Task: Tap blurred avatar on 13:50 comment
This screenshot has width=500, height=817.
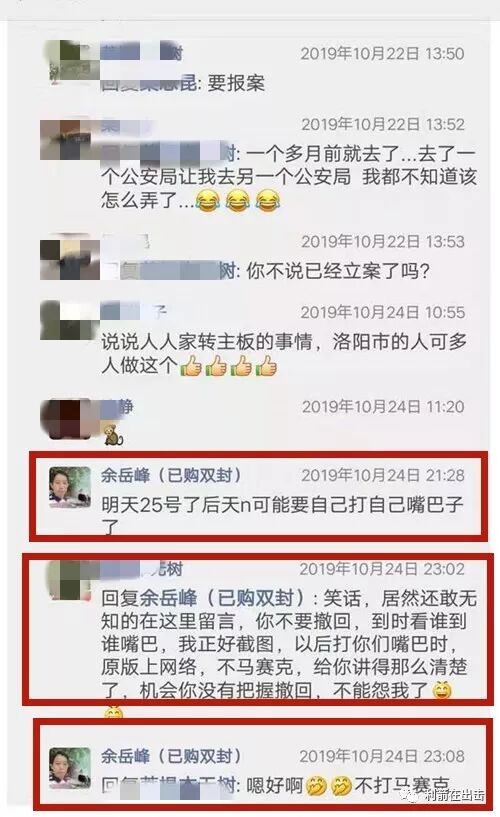Action: coord(70,61)
